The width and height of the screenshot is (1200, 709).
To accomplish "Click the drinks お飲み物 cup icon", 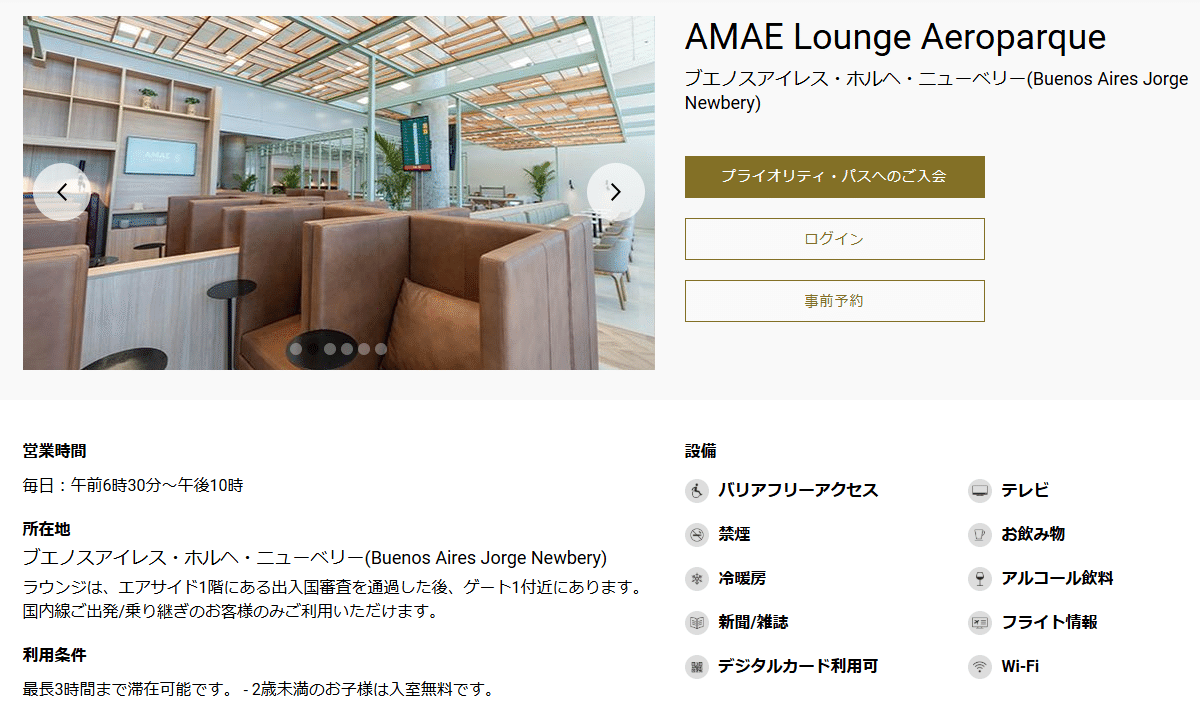I will click(980, 535).
